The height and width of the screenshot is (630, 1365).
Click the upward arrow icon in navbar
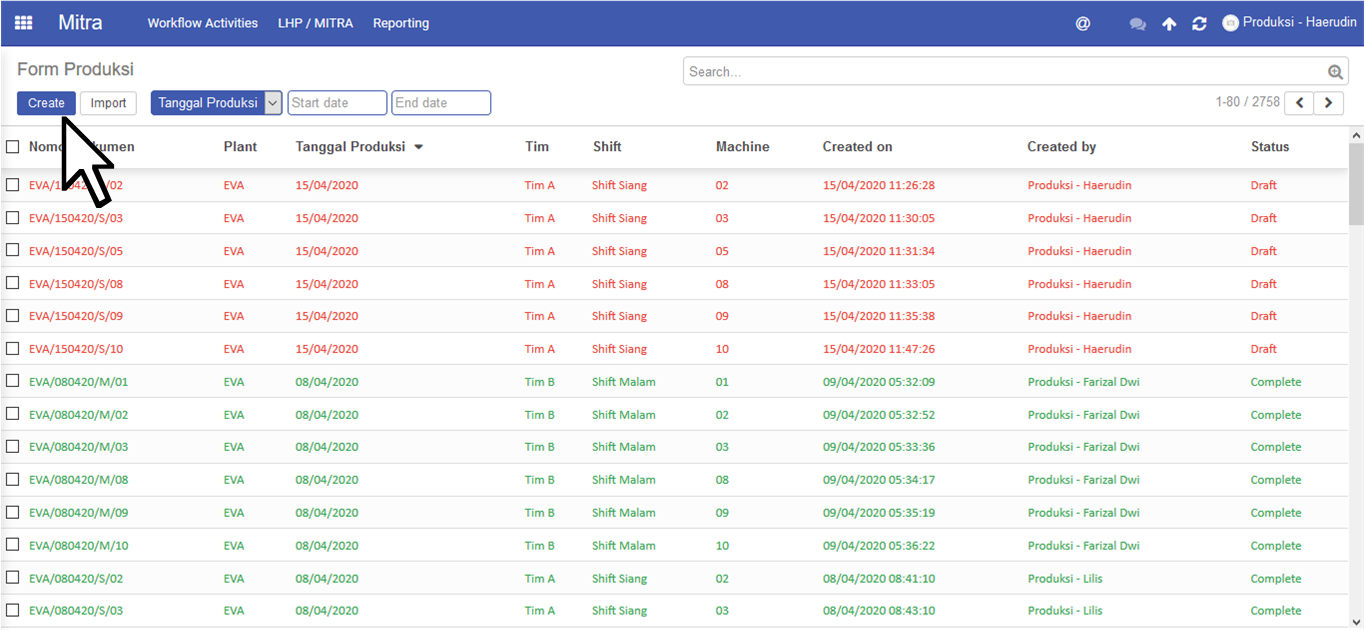coord(1169,24)
